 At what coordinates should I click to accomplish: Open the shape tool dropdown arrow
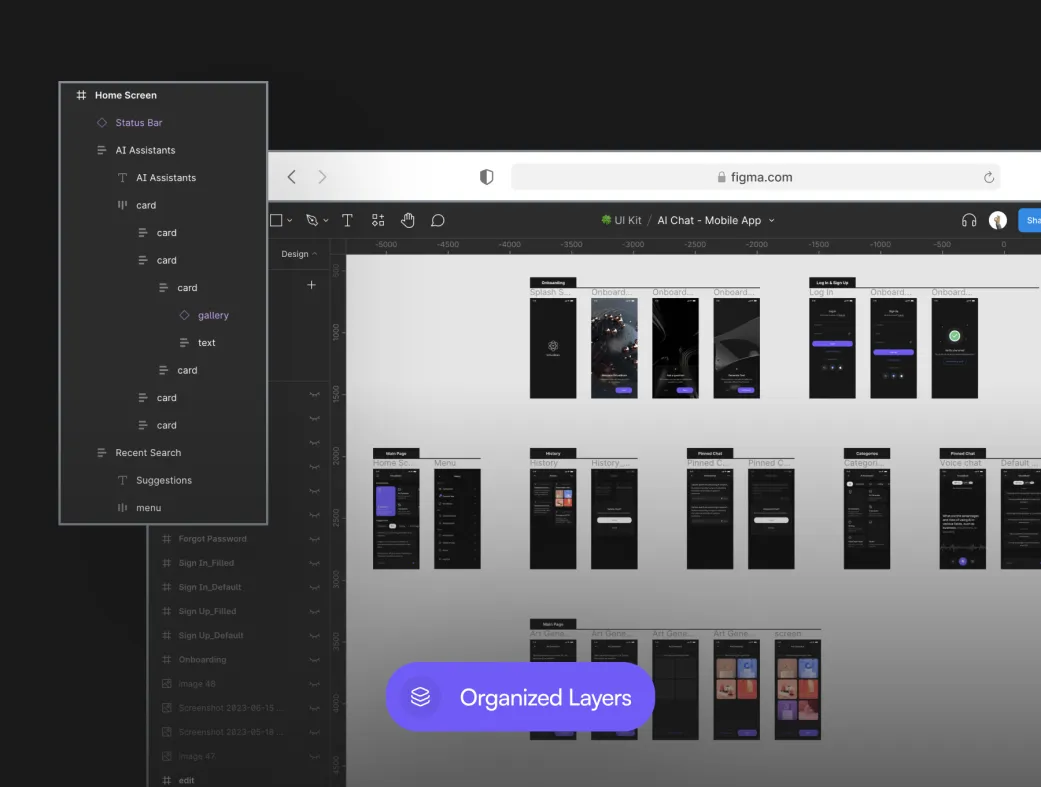point(290,220)
